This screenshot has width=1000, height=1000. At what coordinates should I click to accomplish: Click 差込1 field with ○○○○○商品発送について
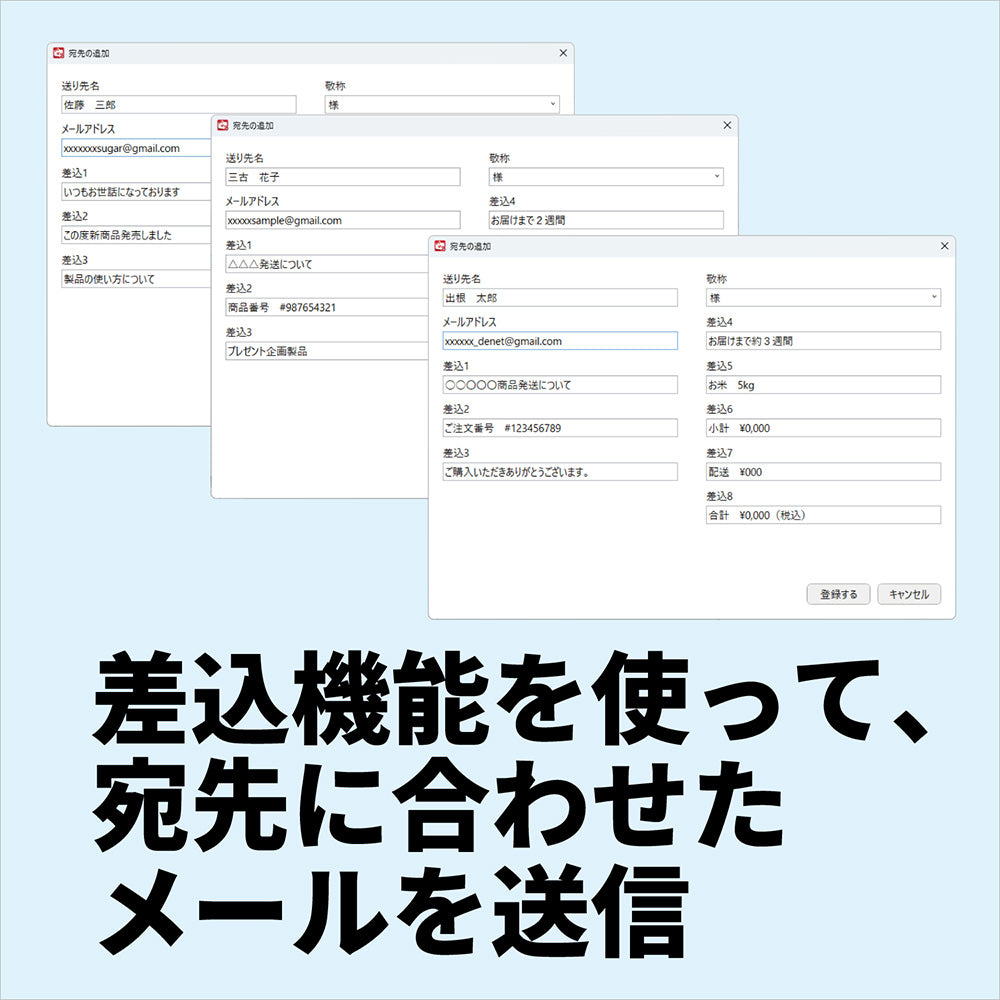click(560, 385)
